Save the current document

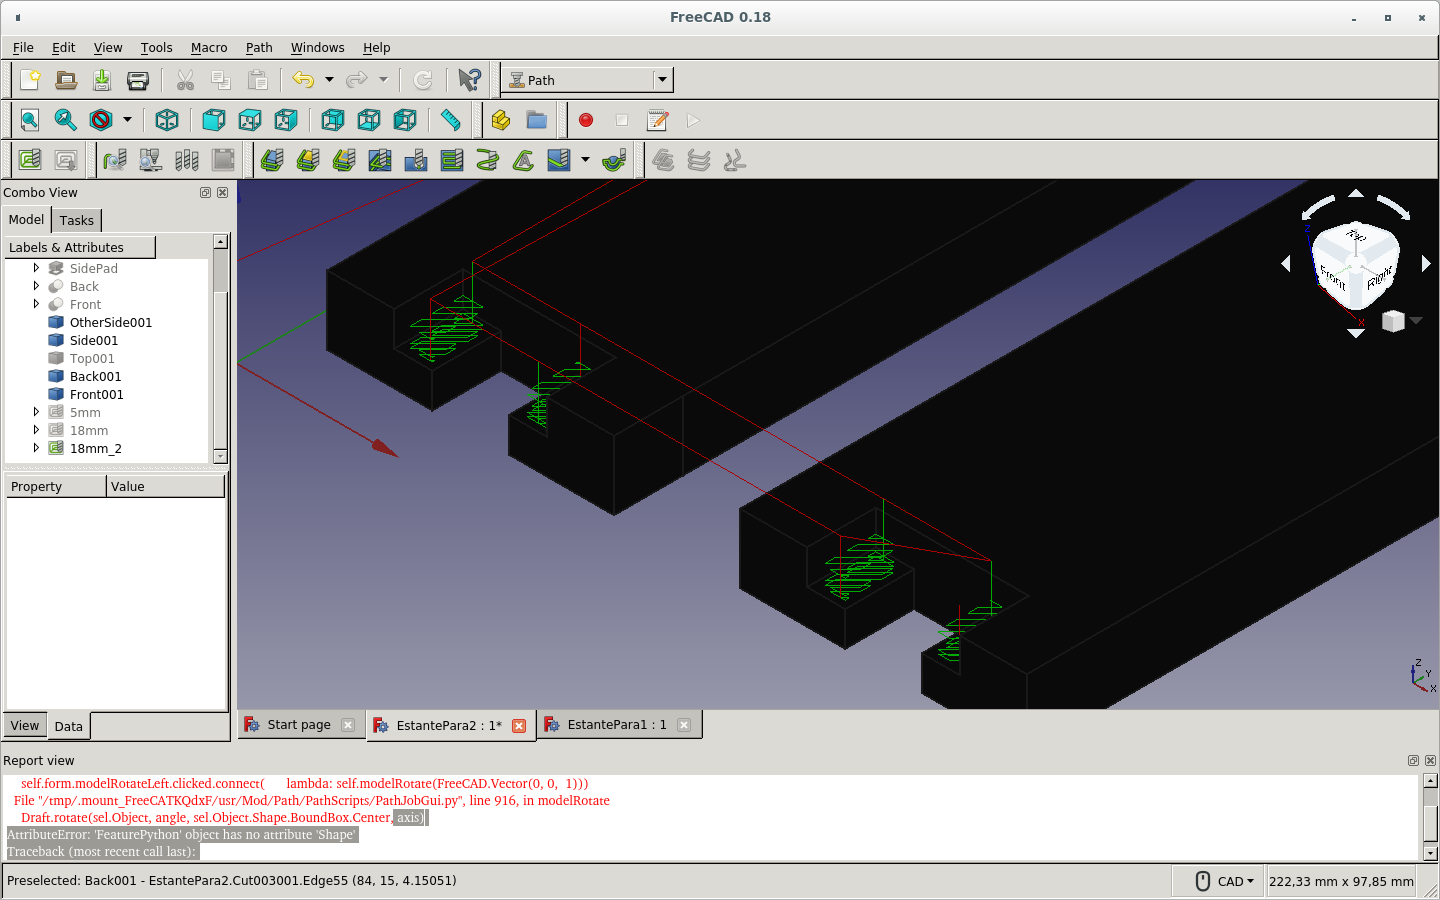[102, 80]
